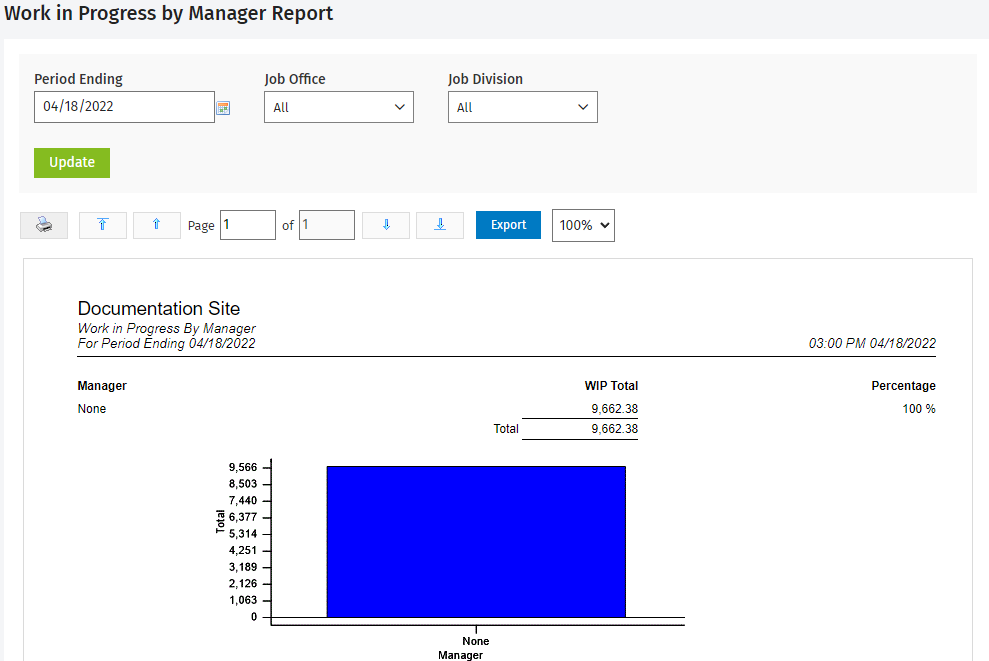Click the Total label in table
This screenshot has height=661, width=989.
coord(506,429)
